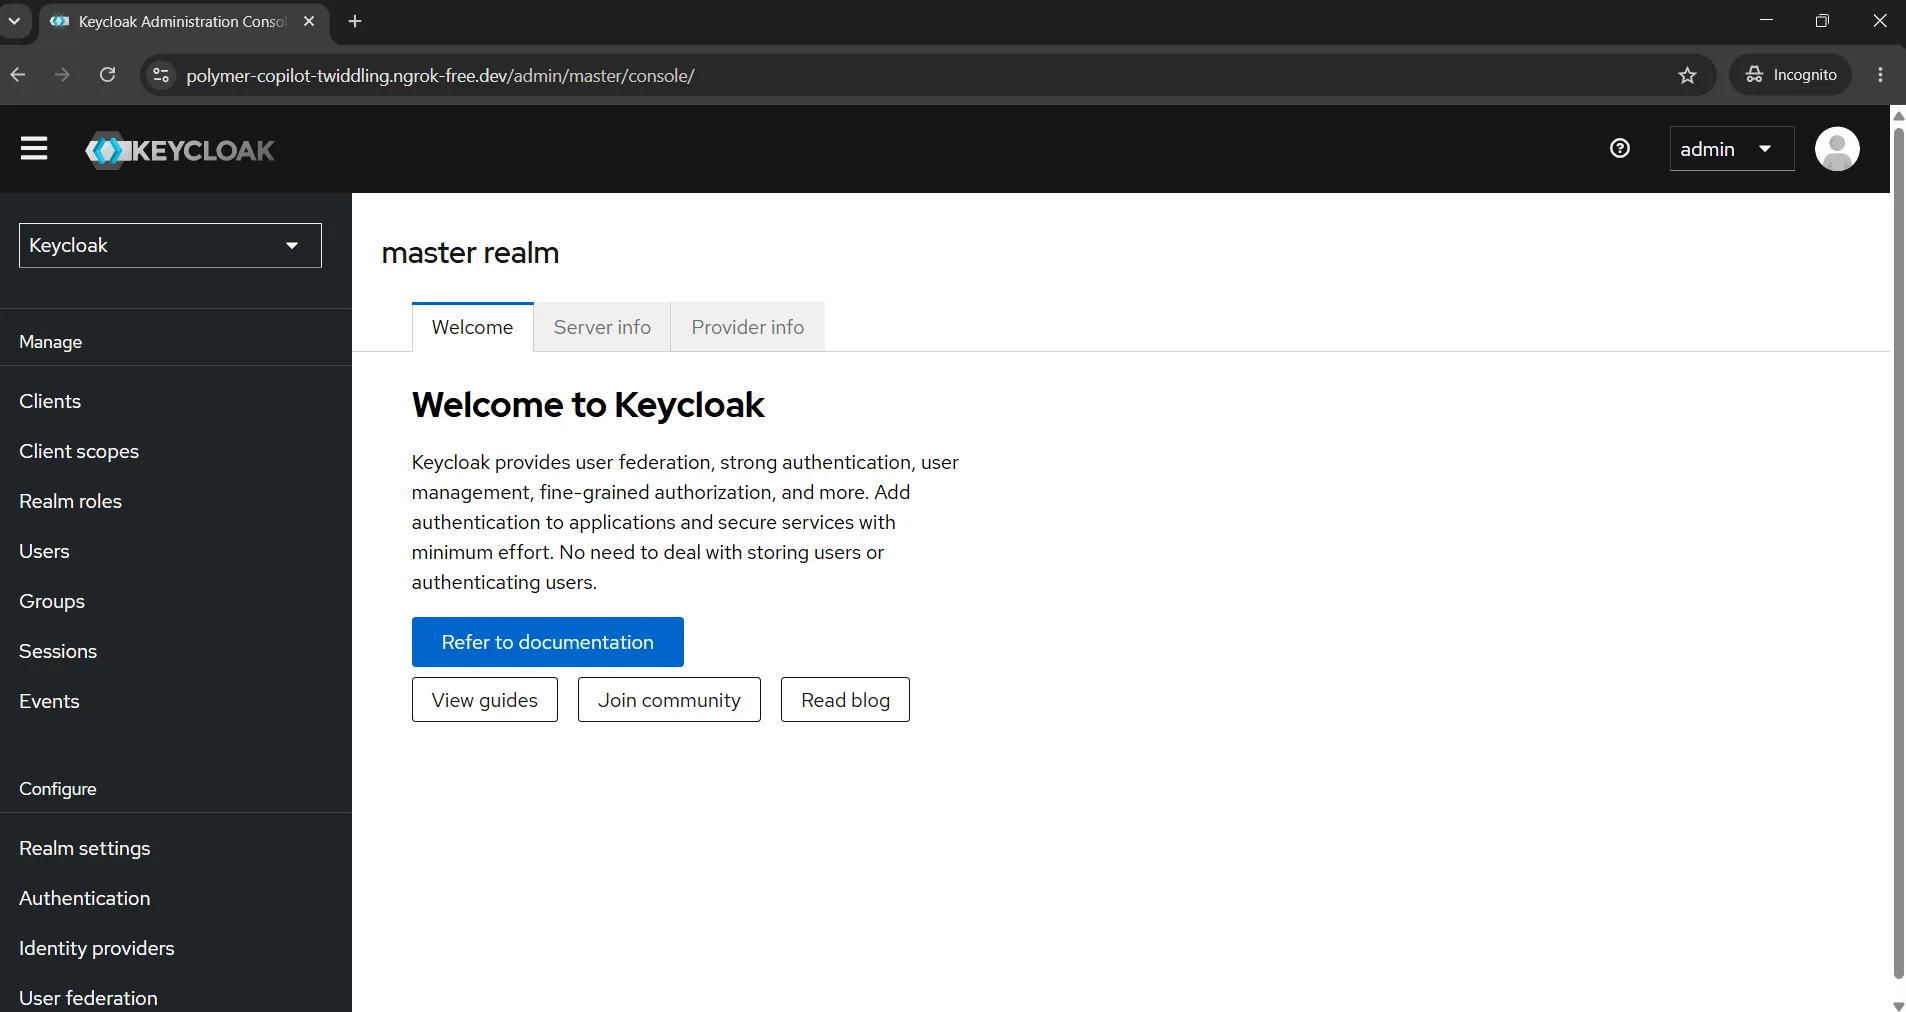Bookmark this page with star icon
Viewport: 1906px width, 1012px height.
pos(1688,75)
